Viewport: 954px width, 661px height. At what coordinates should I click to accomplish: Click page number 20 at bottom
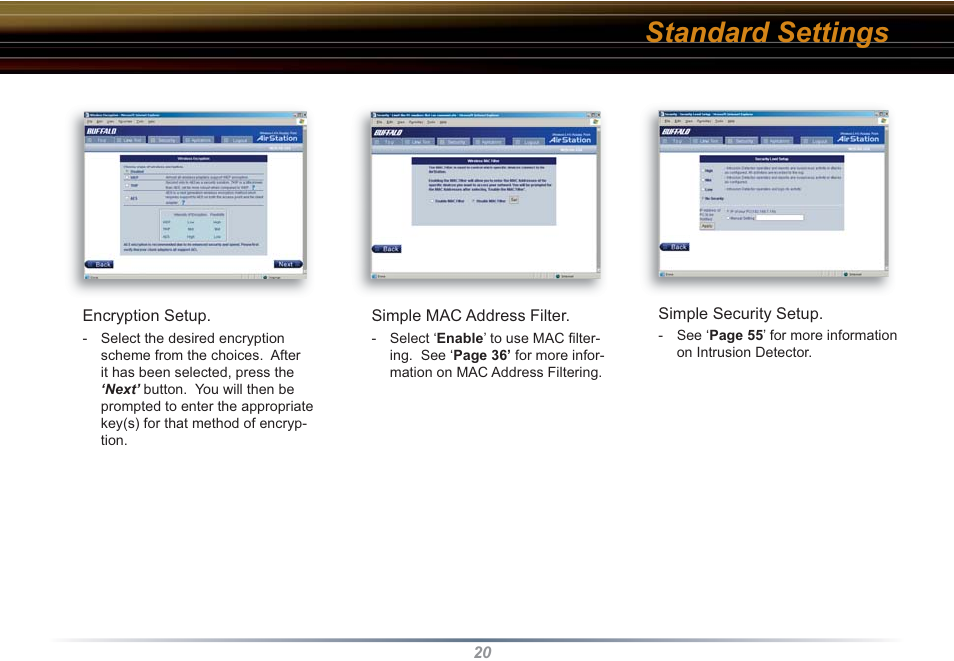coord(482,652)
